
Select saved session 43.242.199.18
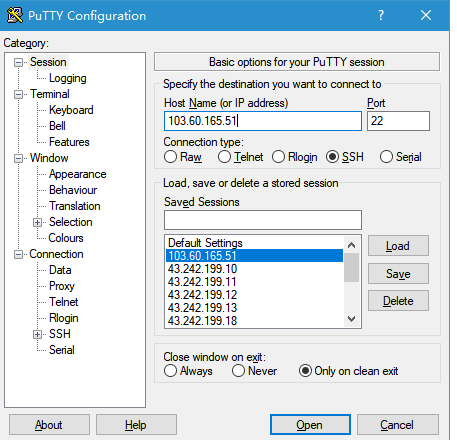(x=254, y=321)
